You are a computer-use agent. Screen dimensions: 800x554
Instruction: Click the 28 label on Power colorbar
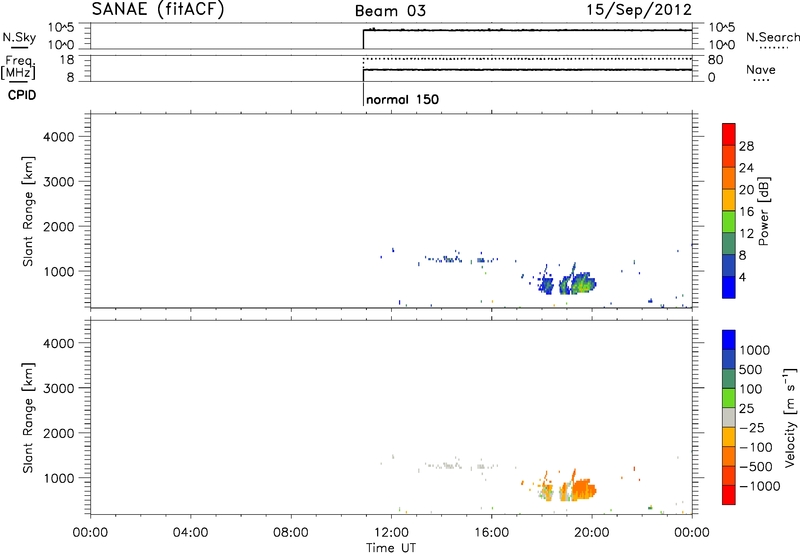(x=746, y=146)
